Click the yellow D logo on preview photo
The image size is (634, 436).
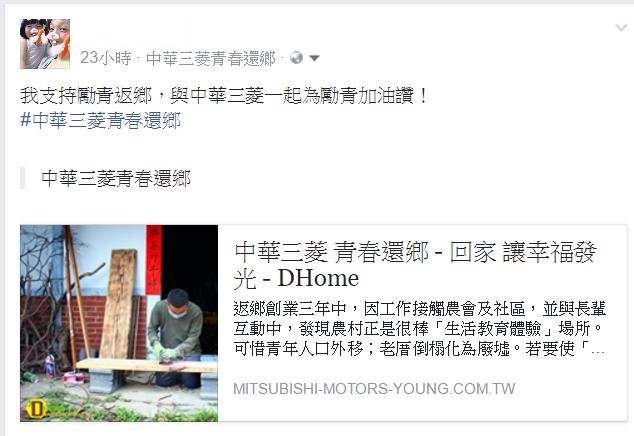[35, 409]
